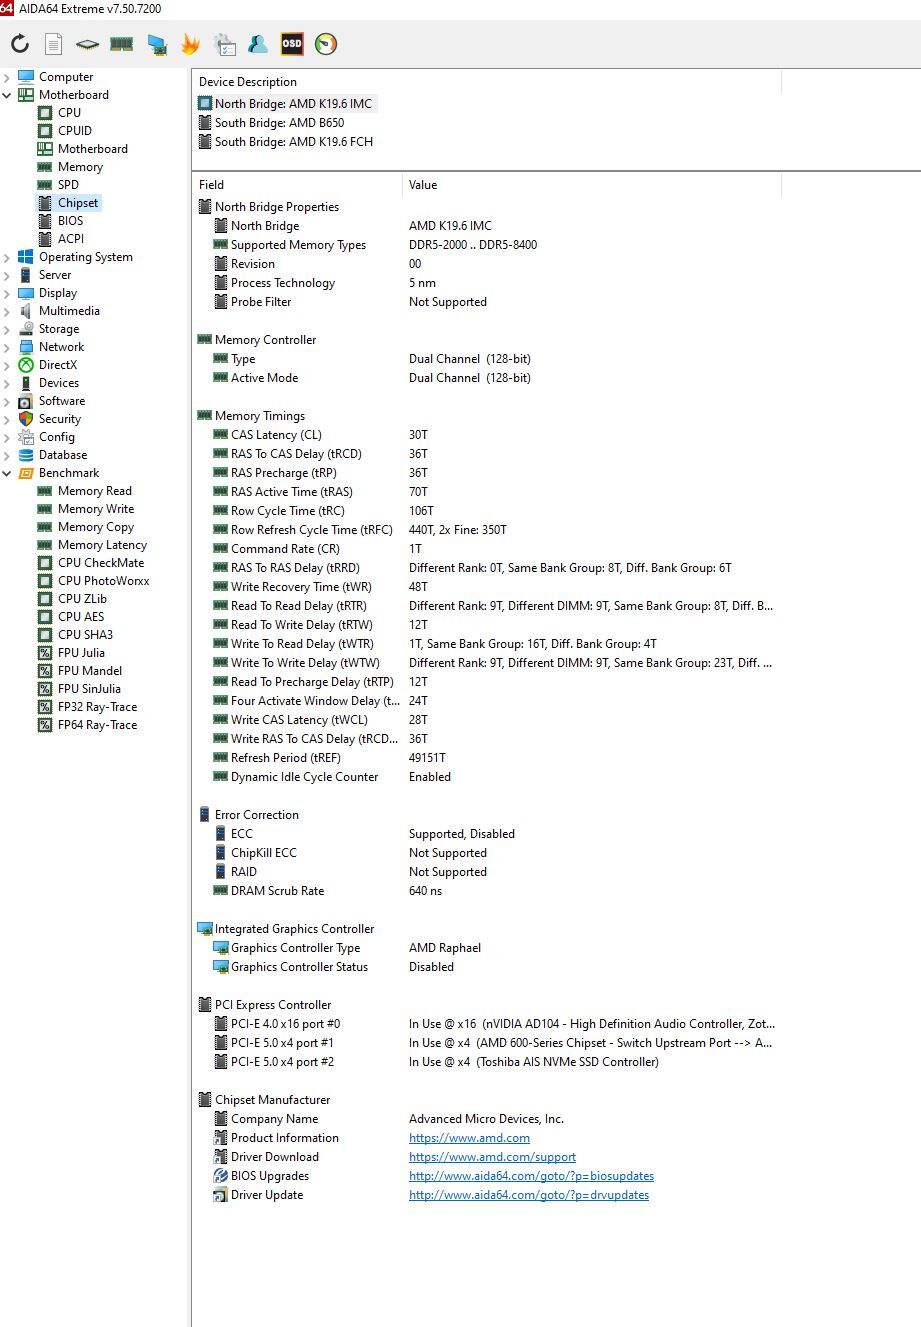
Task: Click the Refresh toolbar icon
Action: coord(20,44)
